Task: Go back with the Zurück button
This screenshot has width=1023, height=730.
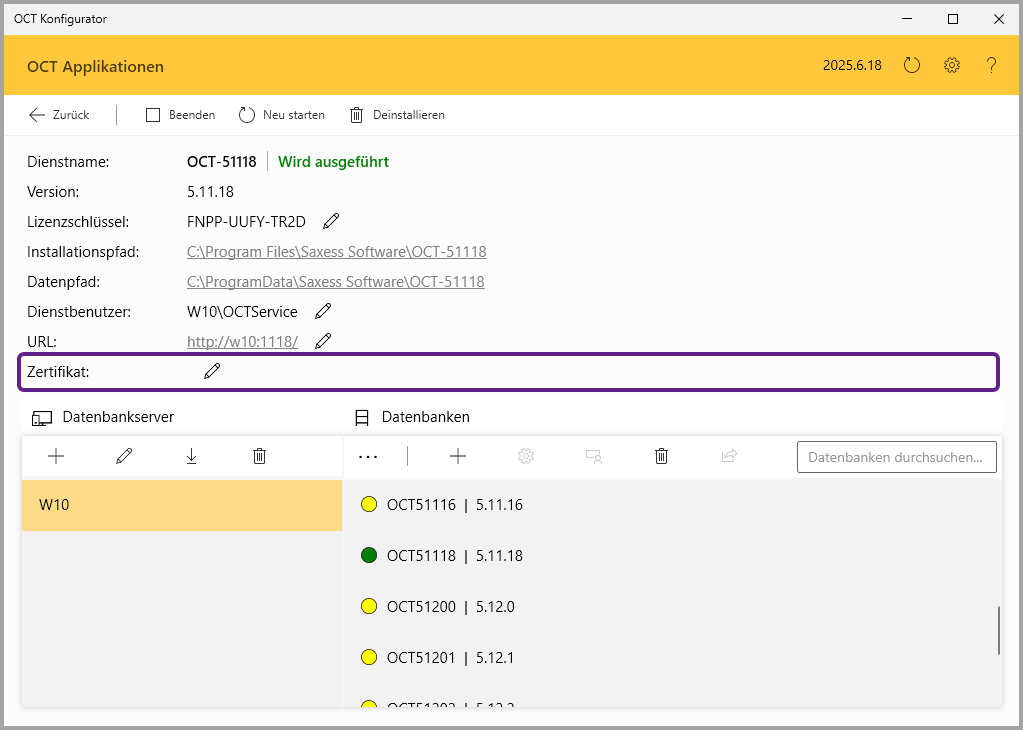Action: [x=59, y=115]
